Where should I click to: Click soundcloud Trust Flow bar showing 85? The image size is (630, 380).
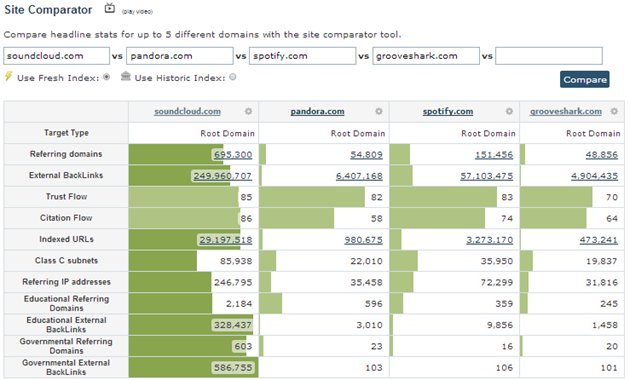(x=184, y=197)
